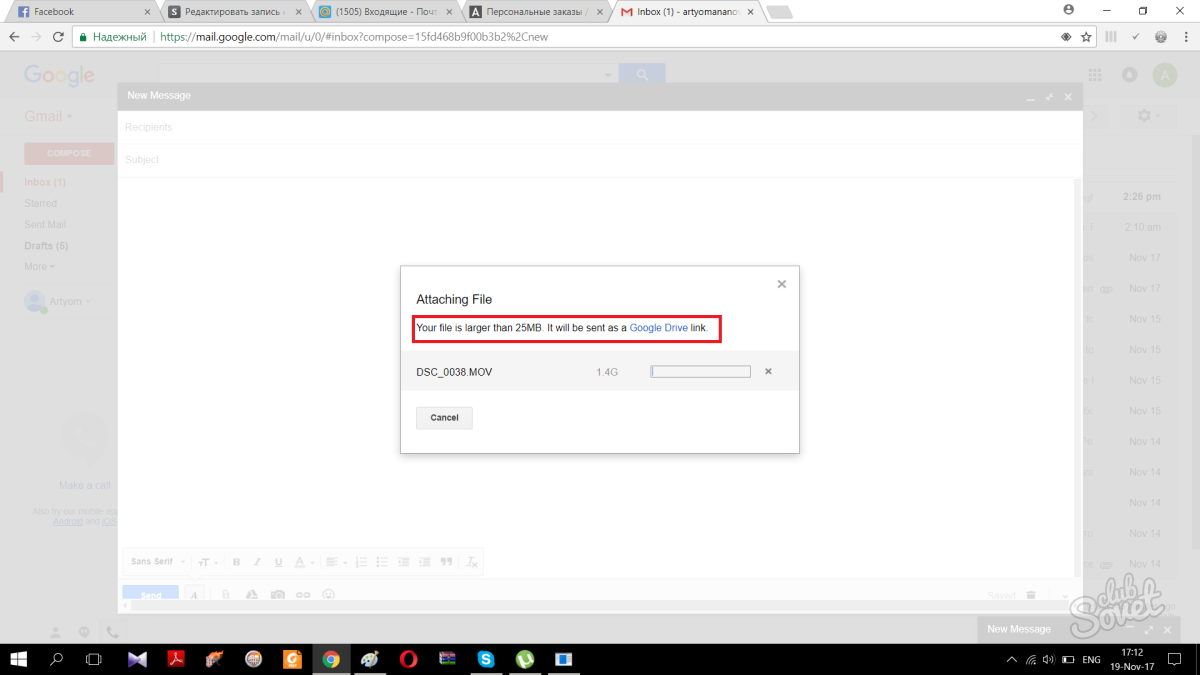This screenshot has width=1200, height=675.
Task: Open the Google apps grid
Action: coord(1095,74)
